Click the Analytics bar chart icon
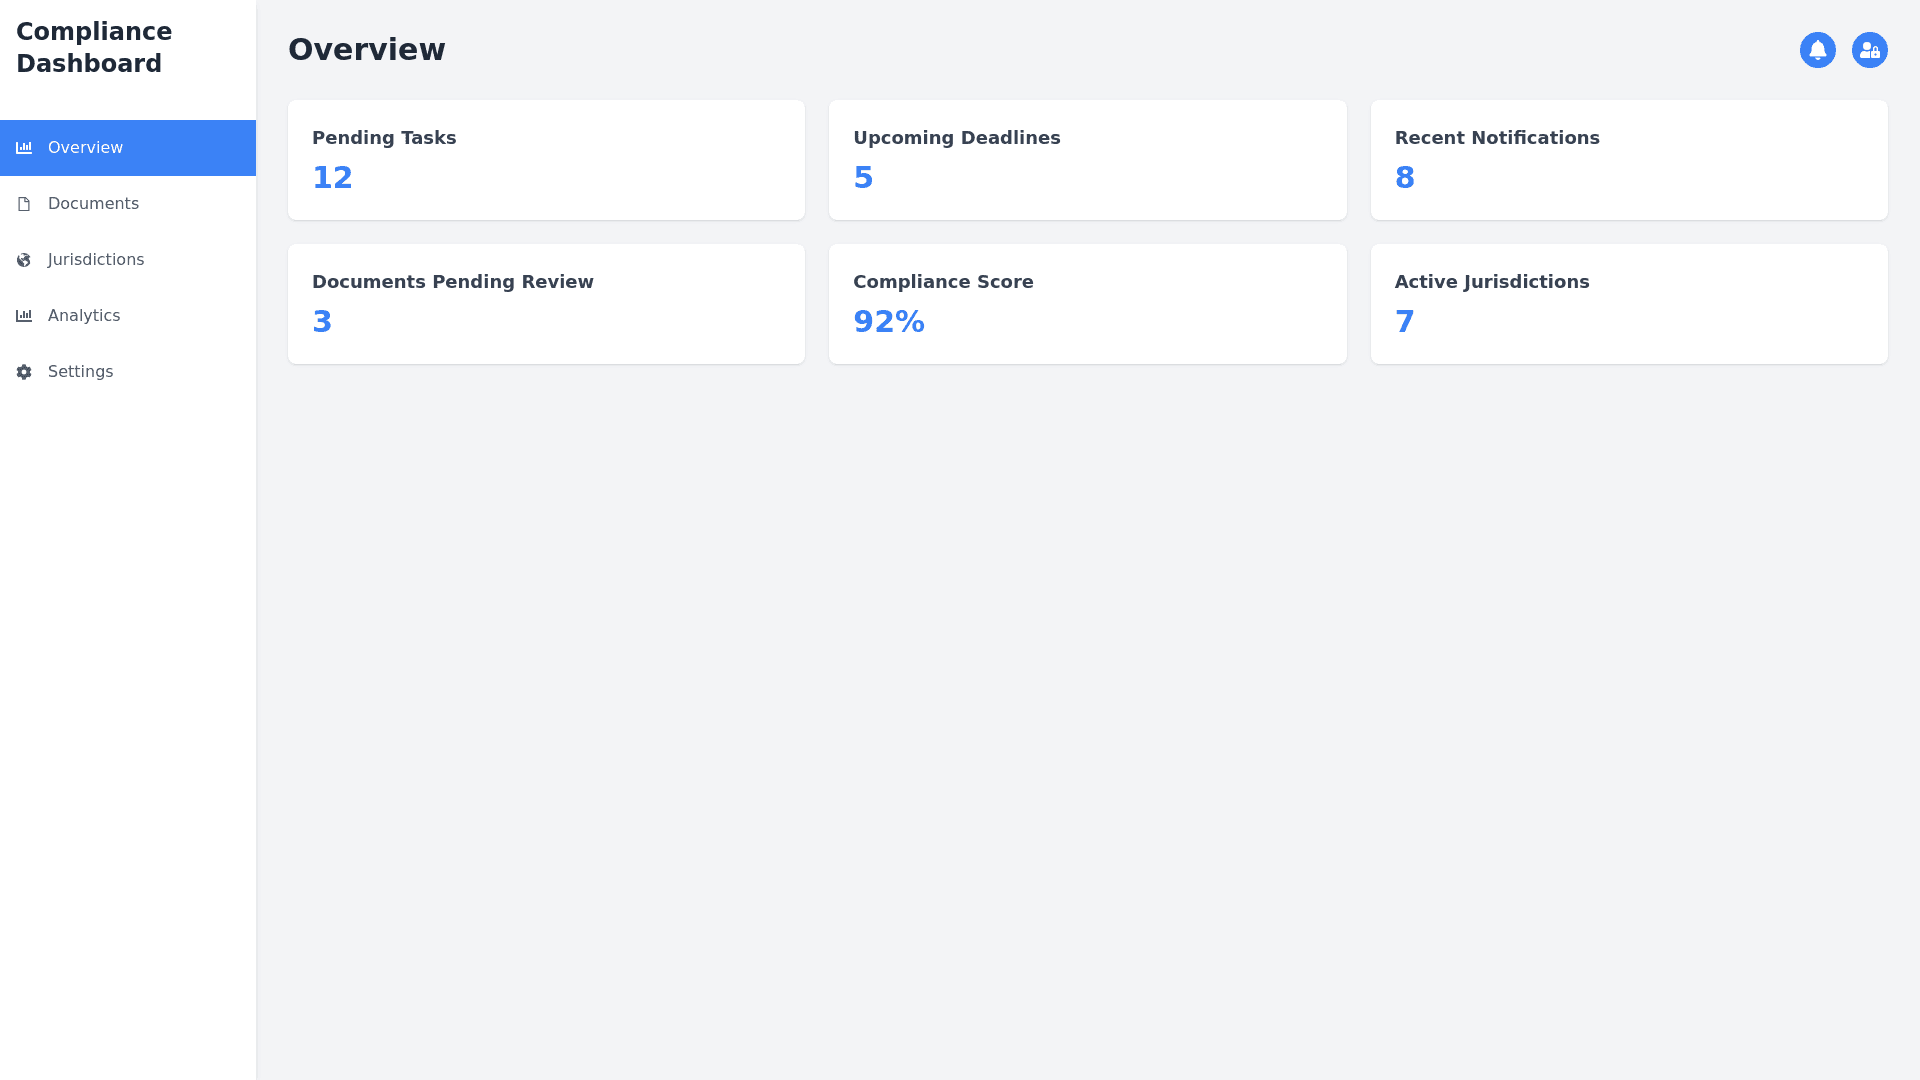 [24, 316]
